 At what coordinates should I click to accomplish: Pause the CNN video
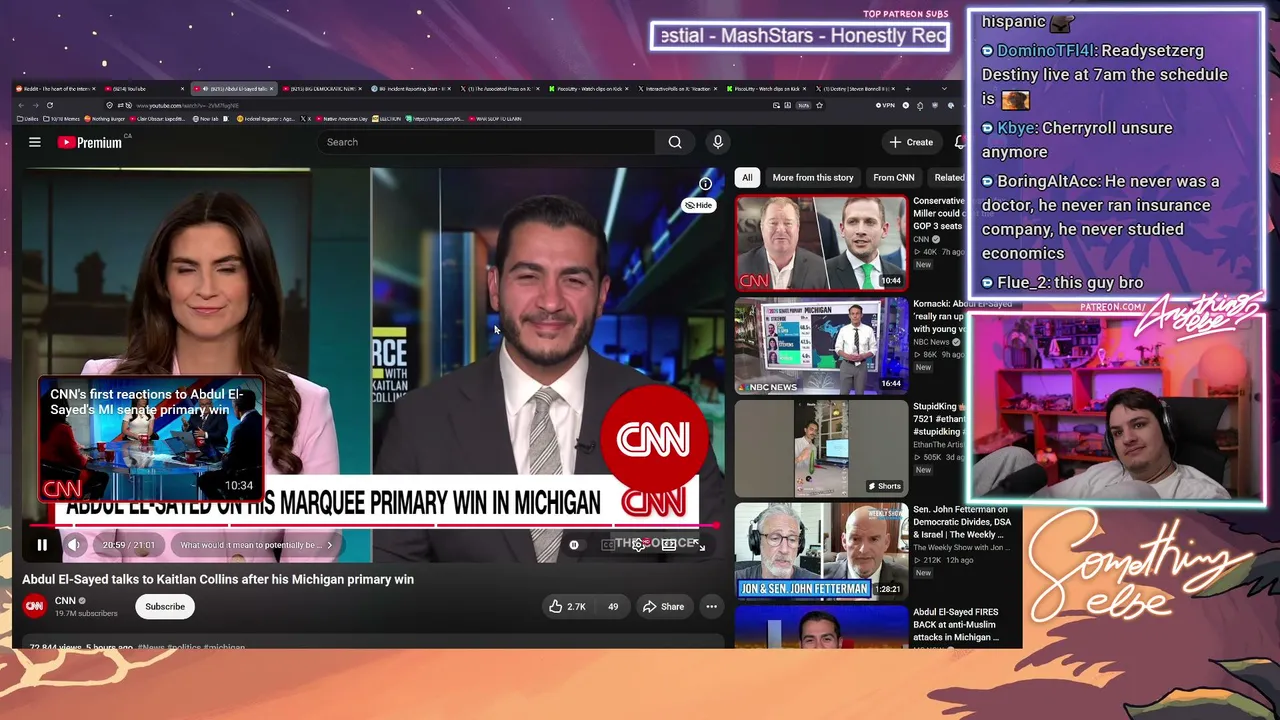point(42,545)
